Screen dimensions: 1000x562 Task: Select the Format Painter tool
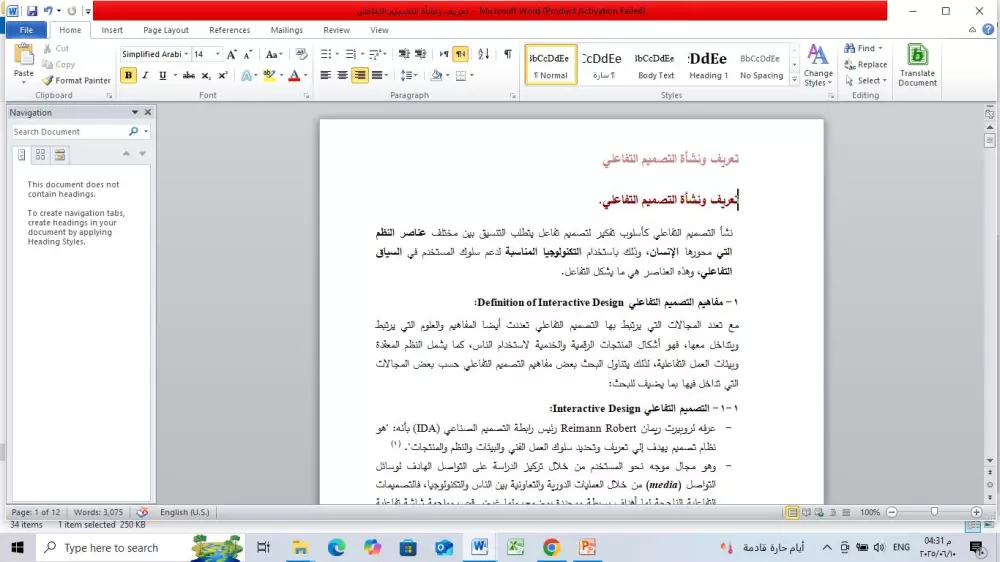(77, 80)
